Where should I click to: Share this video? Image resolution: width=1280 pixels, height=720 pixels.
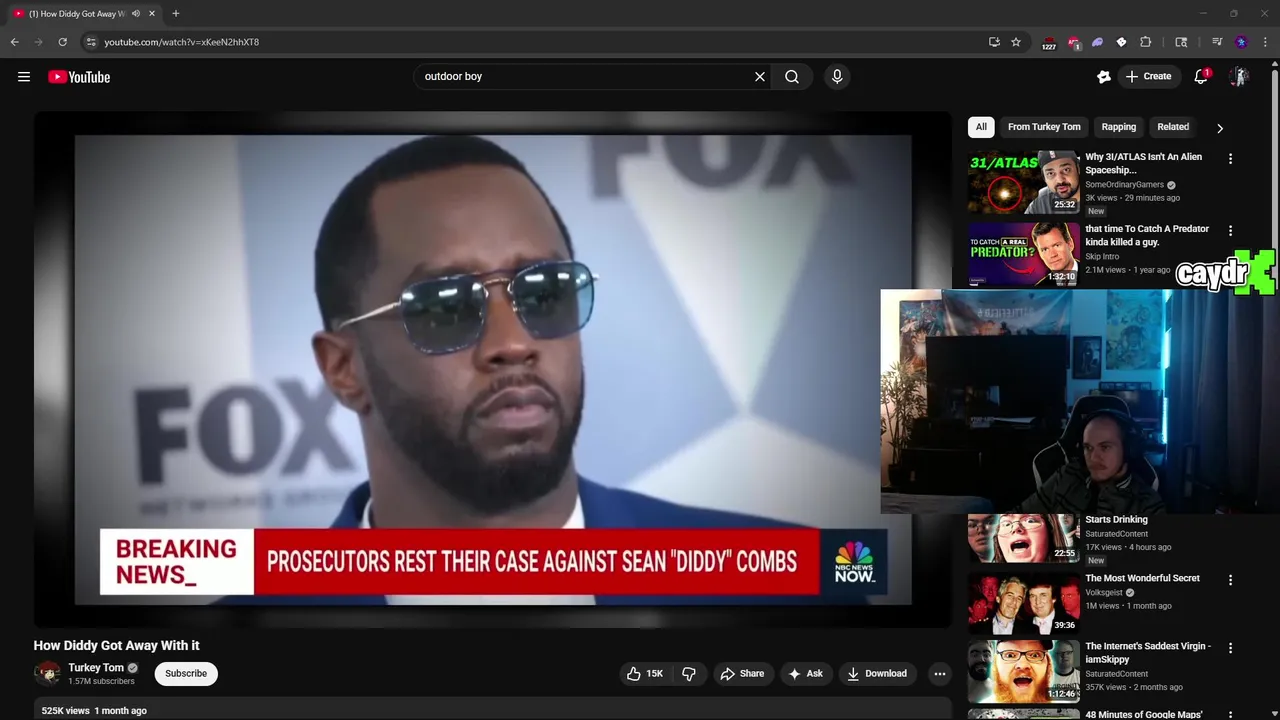pos(742,674)
